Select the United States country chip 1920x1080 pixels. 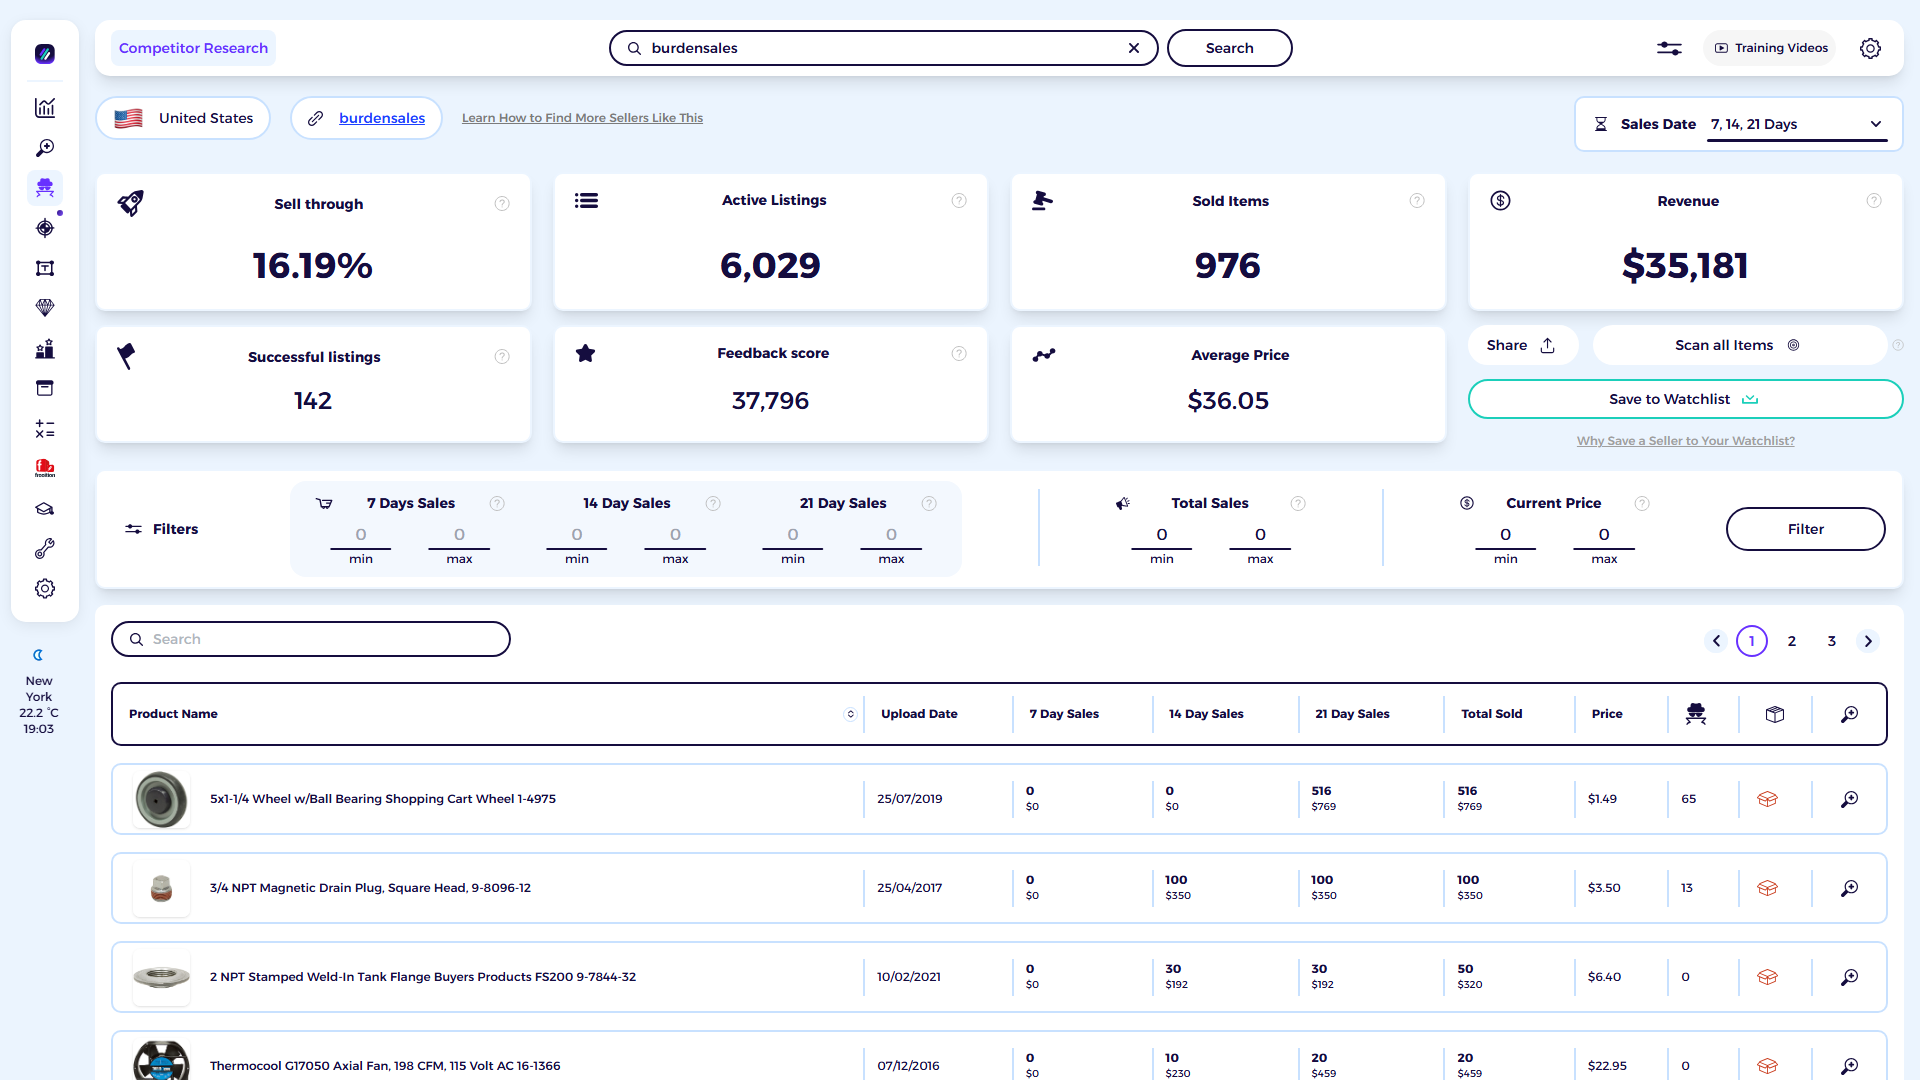[183, 118]
